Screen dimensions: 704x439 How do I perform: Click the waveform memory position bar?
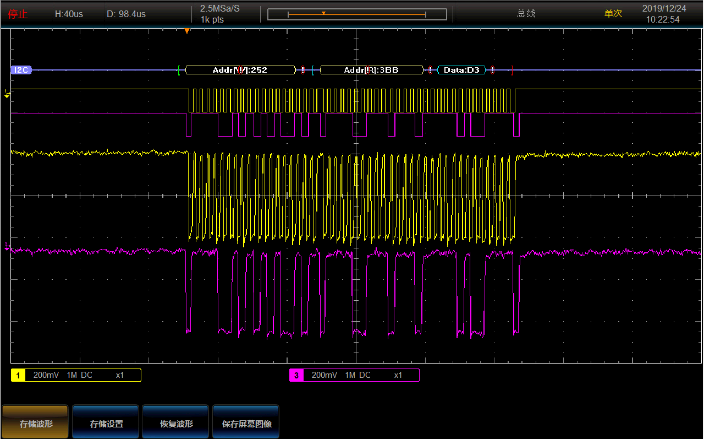click(356, 14)
